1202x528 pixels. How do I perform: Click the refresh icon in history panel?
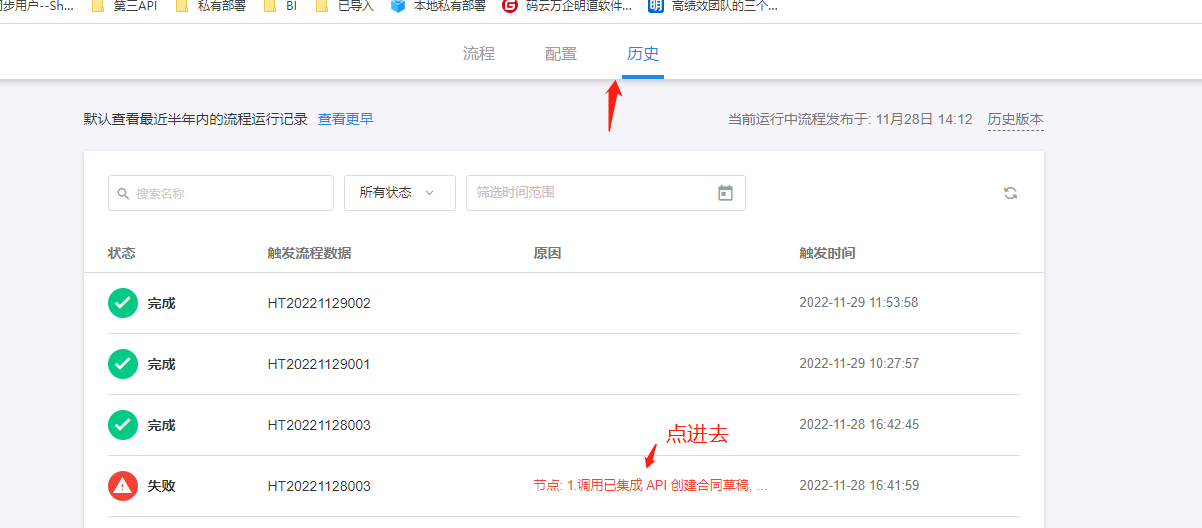tap(1010, 193)
